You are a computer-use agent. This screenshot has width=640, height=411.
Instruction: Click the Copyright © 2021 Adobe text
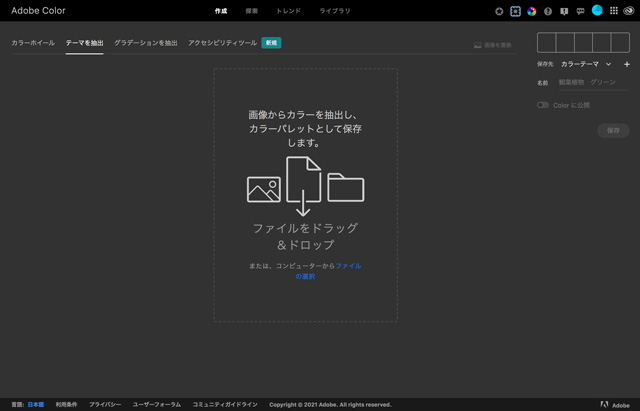pos(330,404)
